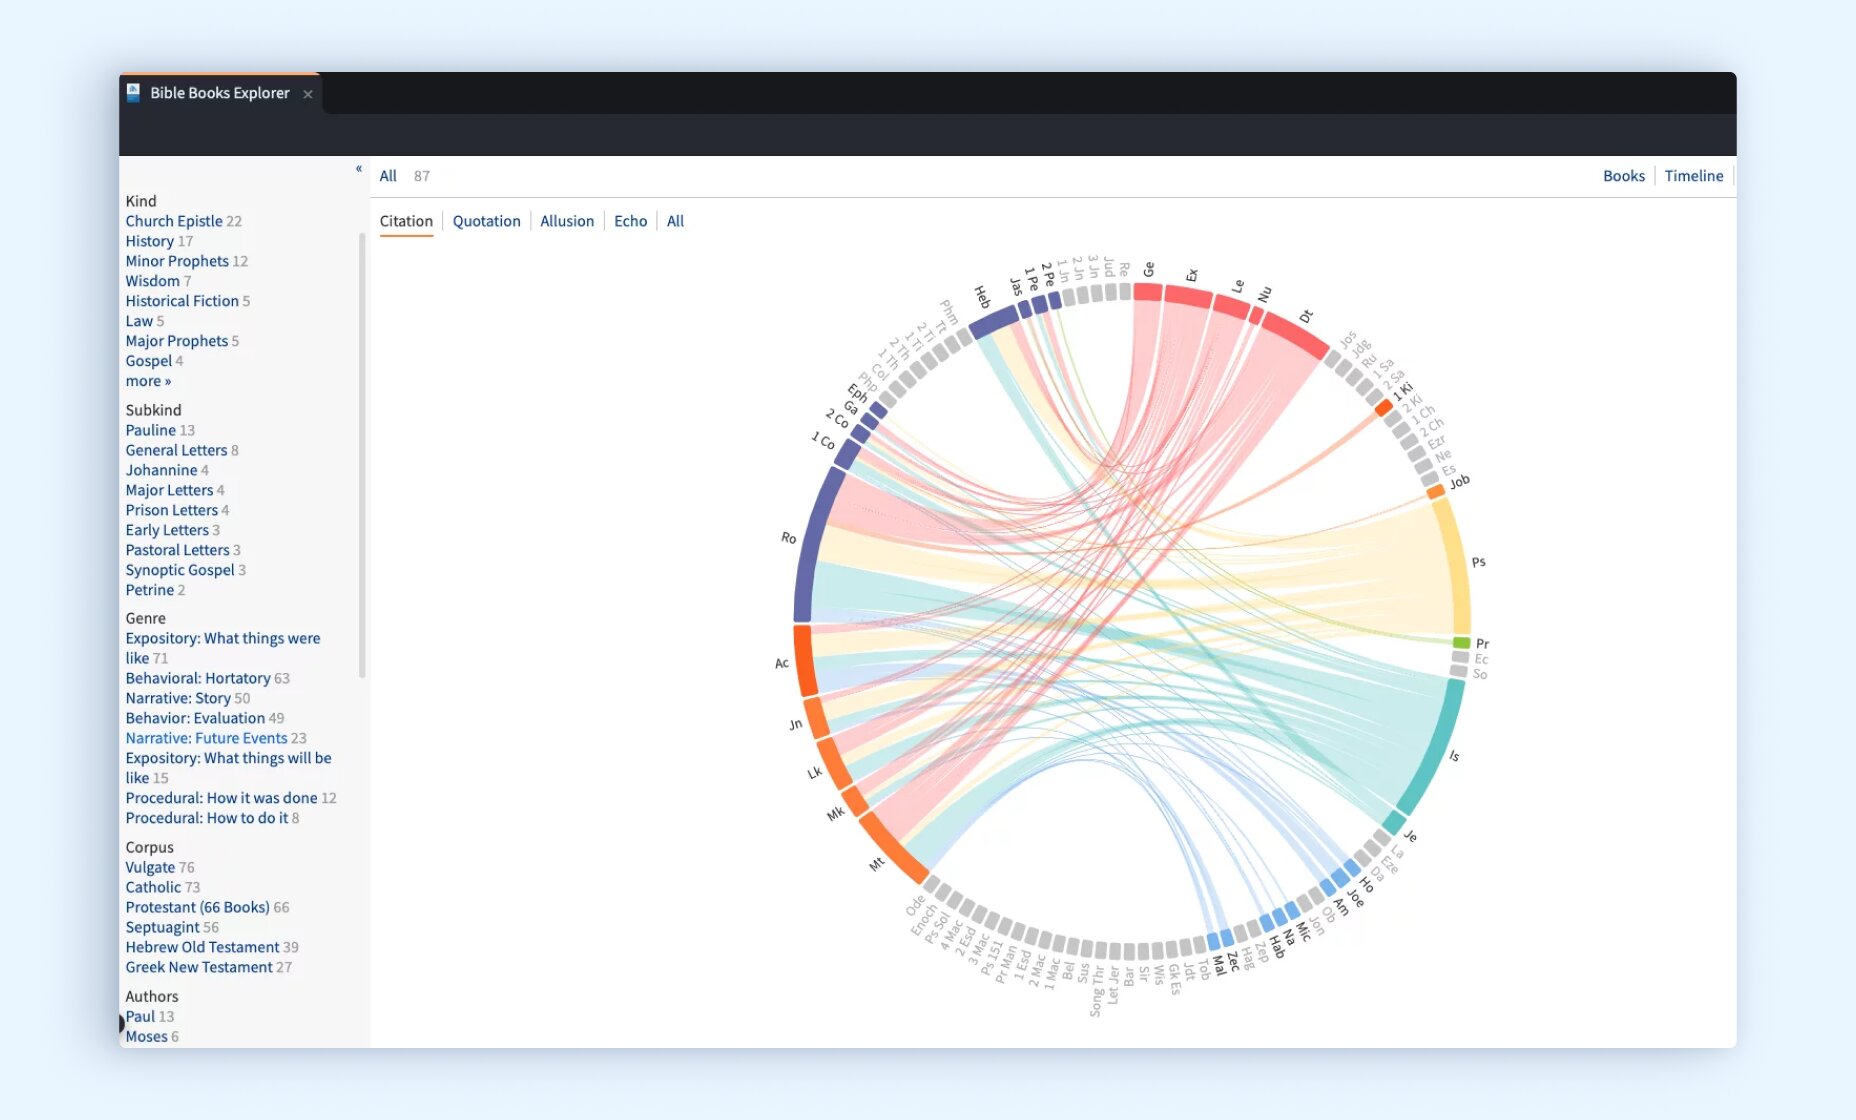Switch to the Quotation tab
Viewport: 1856px width, 1120px height.
pos(486,221)
